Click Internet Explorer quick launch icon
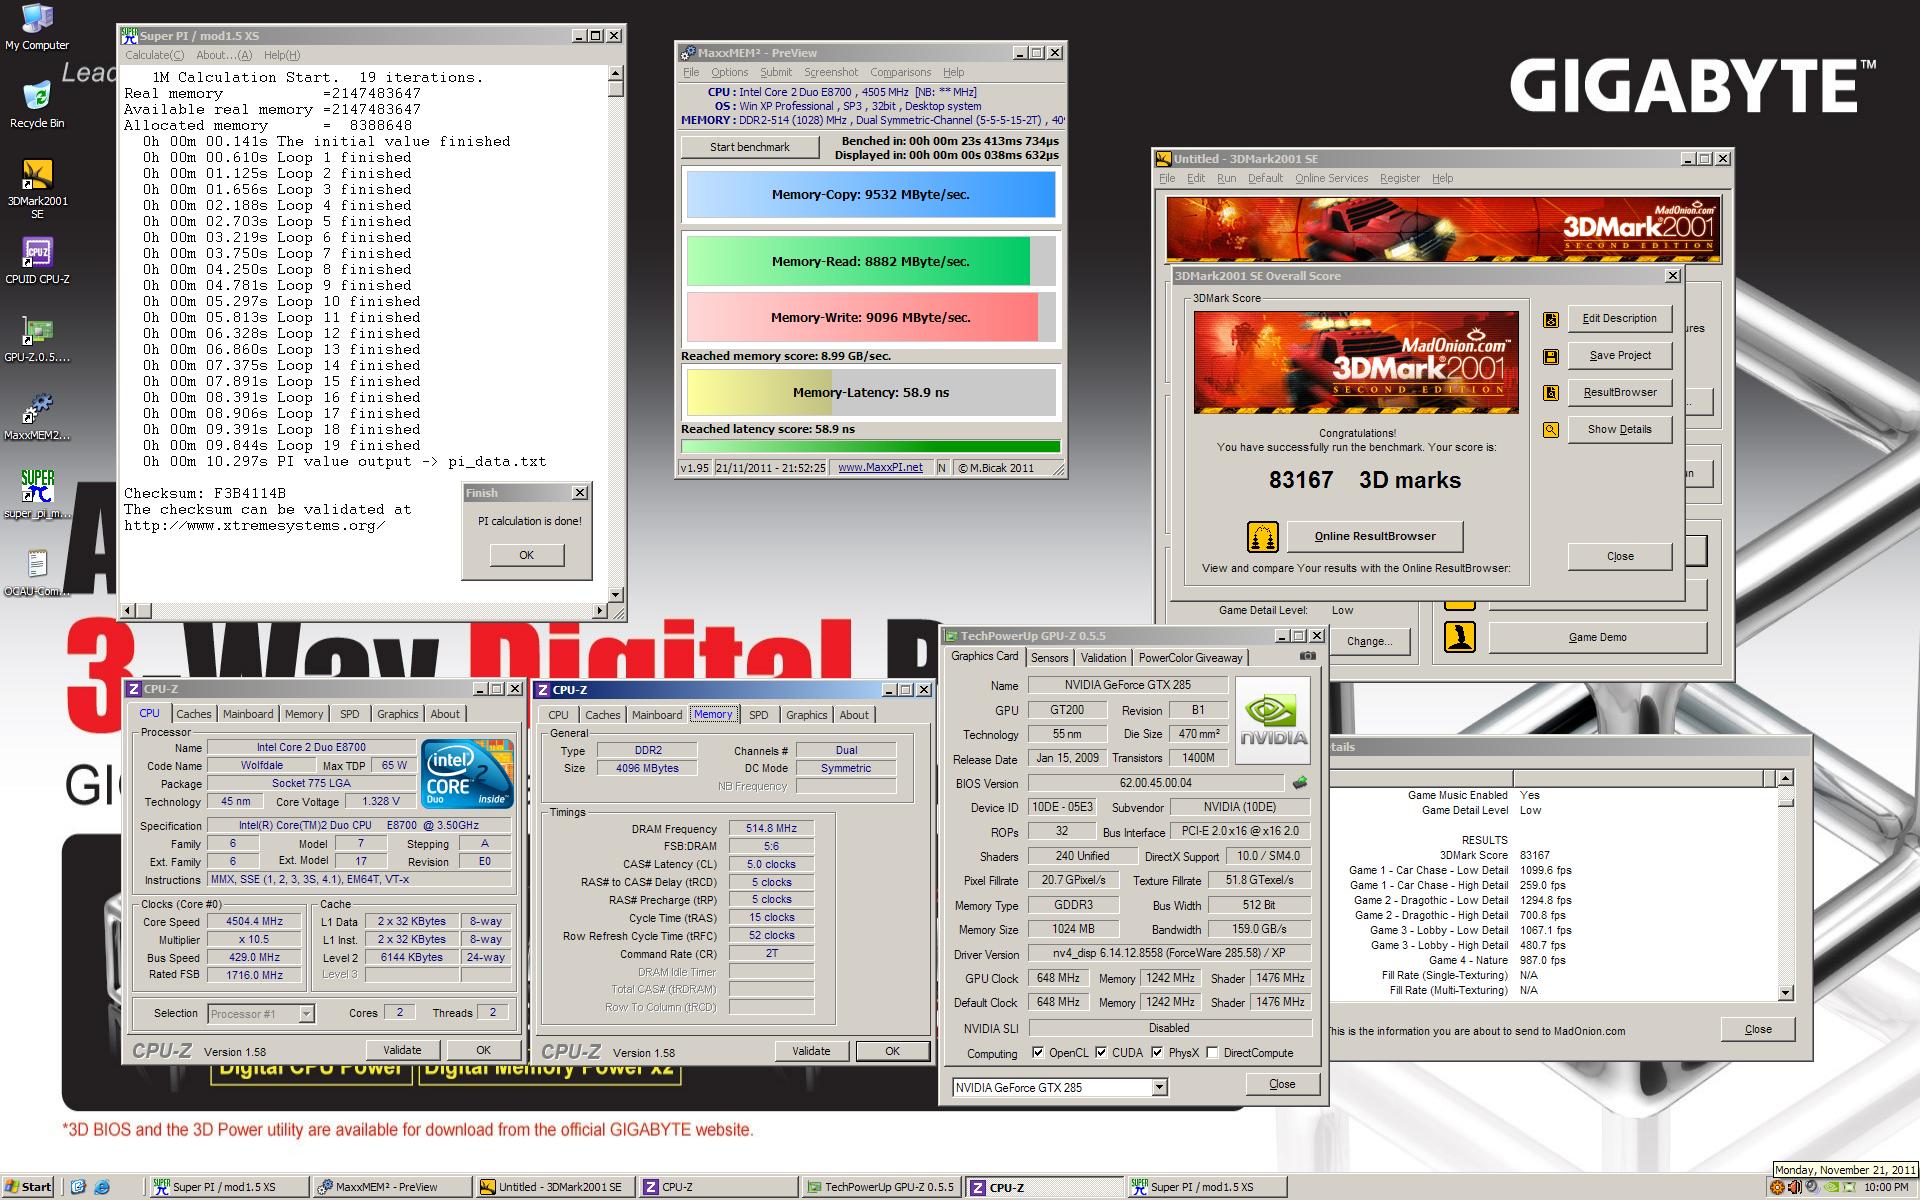The image size is (1920, 1200). 103,1187
